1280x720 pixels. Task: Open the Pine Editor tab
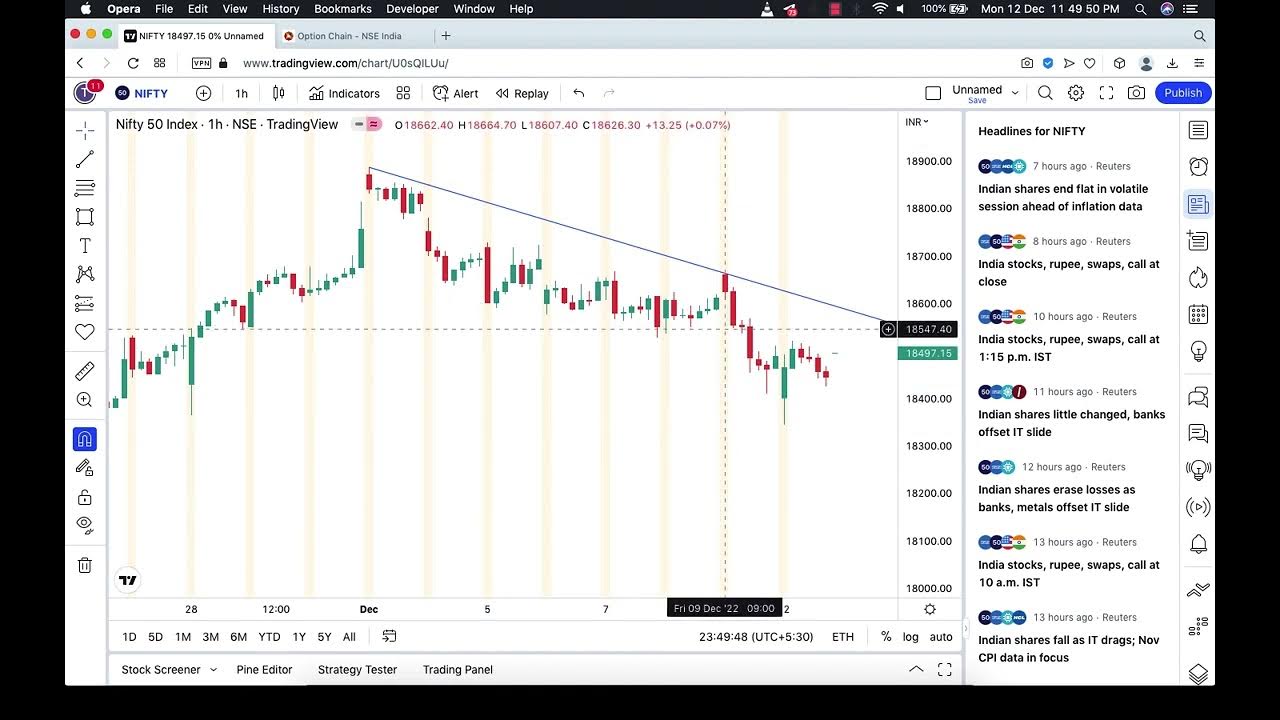click(264, 670)
